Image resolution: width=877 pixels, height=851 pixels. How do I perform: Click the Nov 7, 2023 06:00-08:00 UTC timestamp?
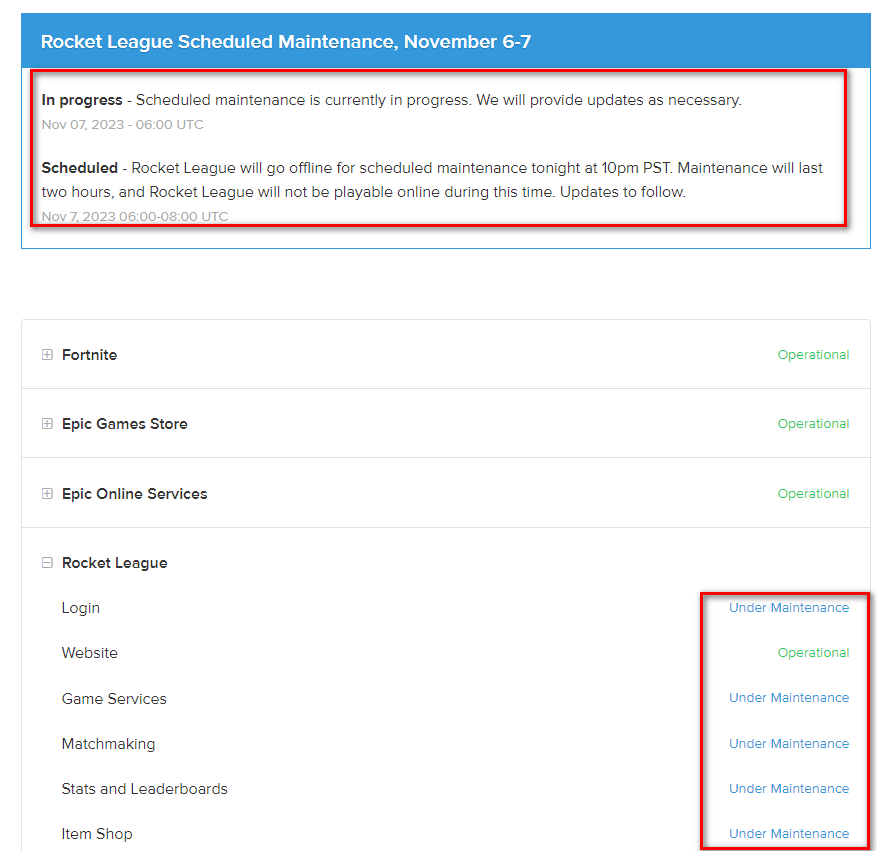pos(135,216)
